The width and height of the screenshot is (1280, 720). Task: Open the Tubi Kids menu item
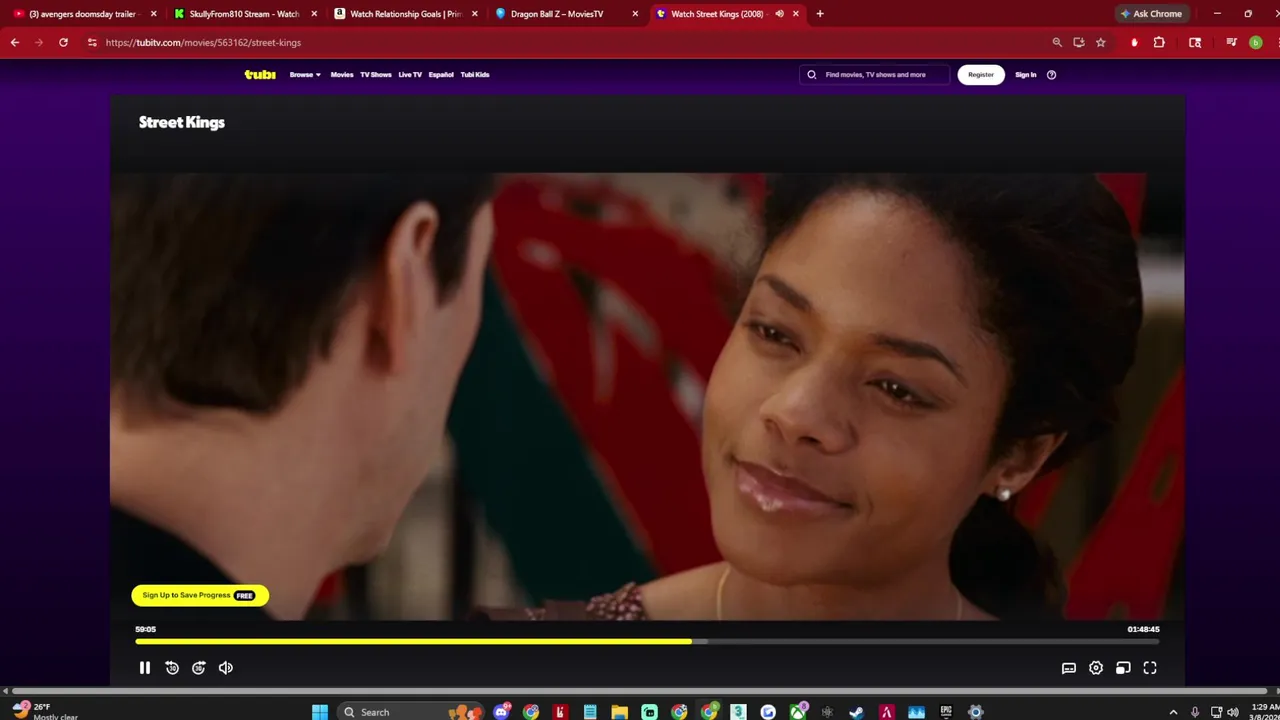[475, 74]
